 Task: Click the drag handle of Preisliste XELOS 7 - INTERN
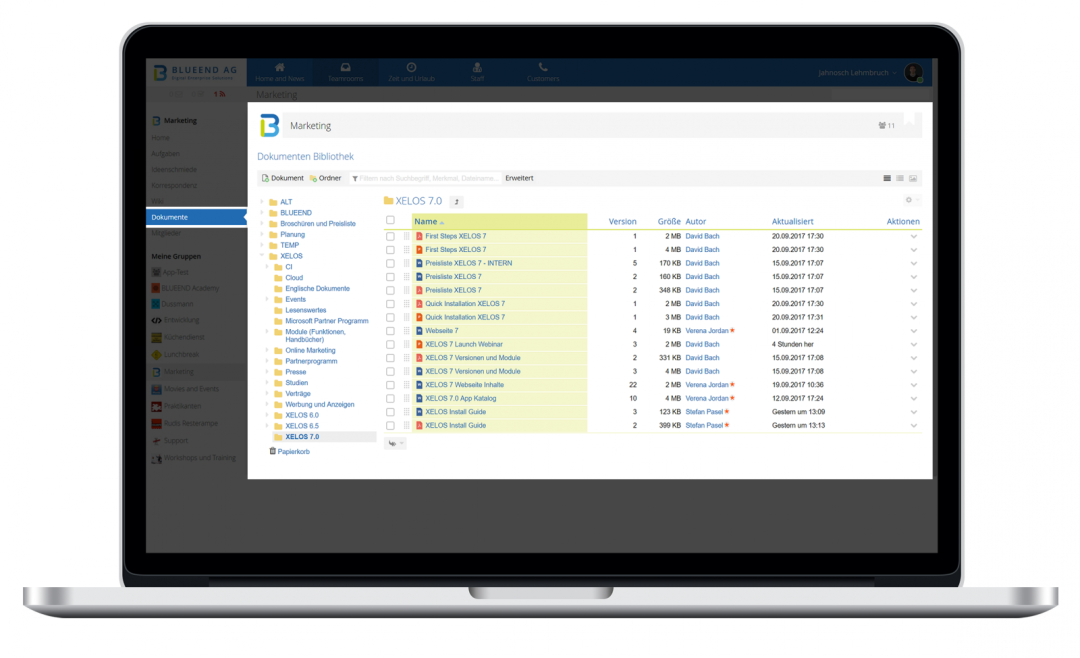[x=406, y=263]
